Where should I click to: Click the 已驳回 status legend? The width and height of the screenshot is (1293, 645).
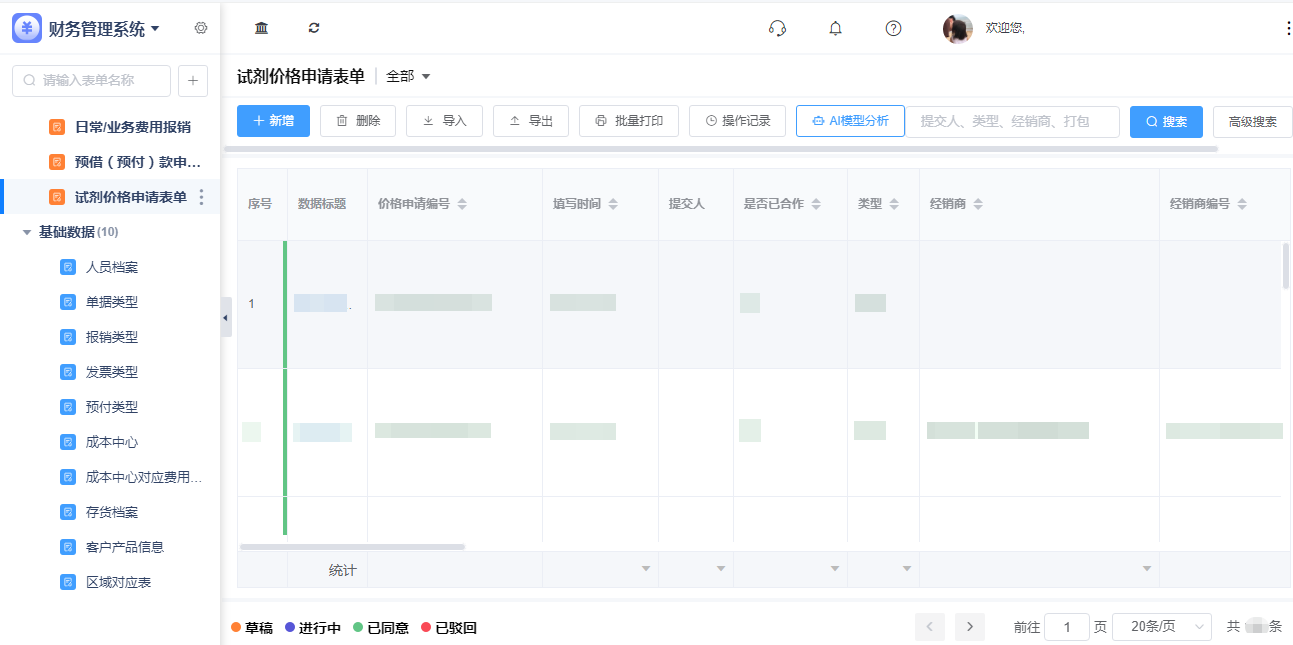449,628
